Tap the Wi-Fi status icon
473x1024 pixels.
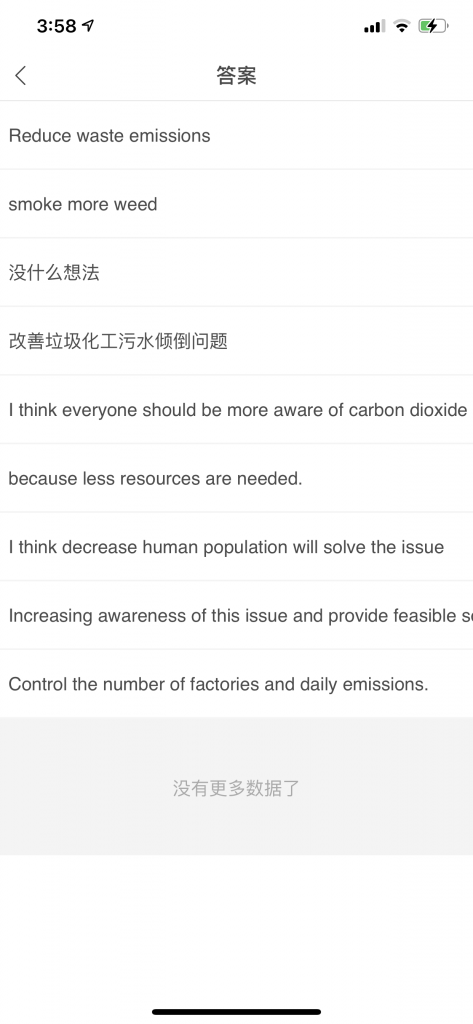tap(402, 26)
